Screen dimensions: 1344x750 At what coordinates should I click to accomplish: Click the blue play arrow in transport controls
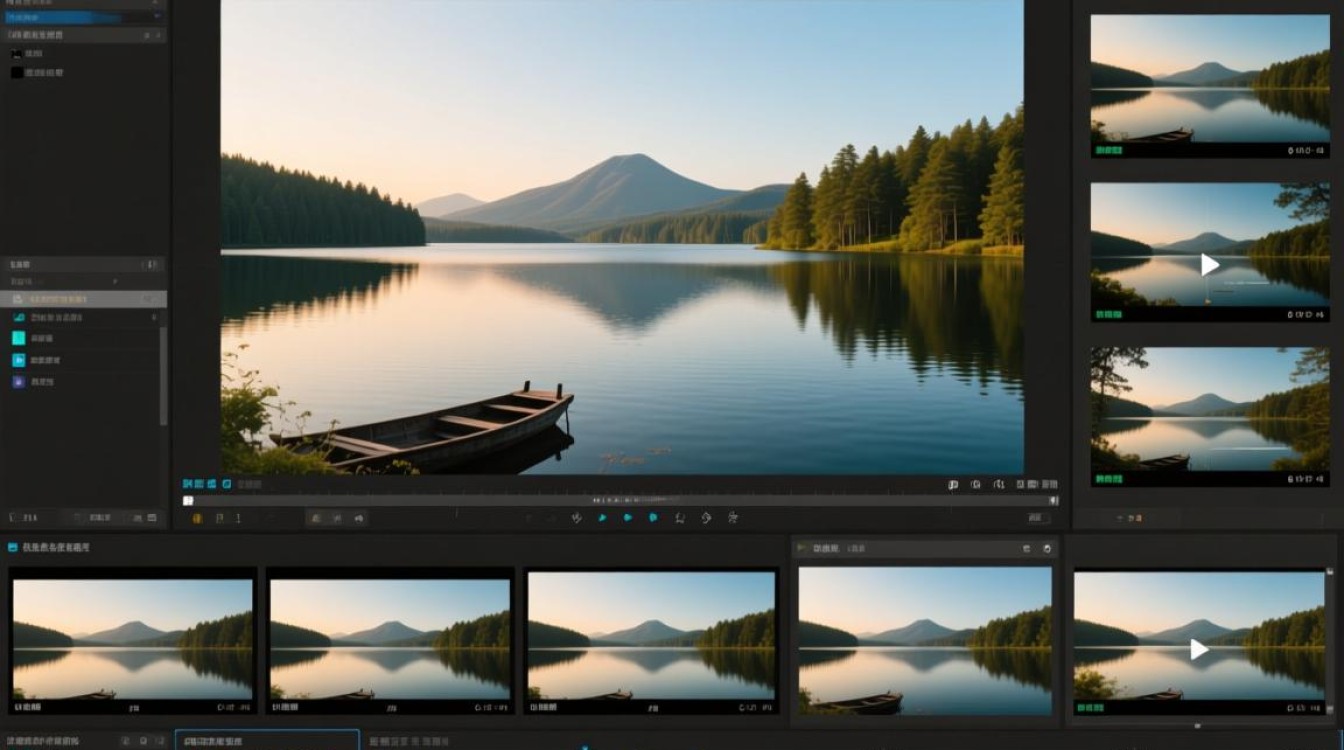602,518
